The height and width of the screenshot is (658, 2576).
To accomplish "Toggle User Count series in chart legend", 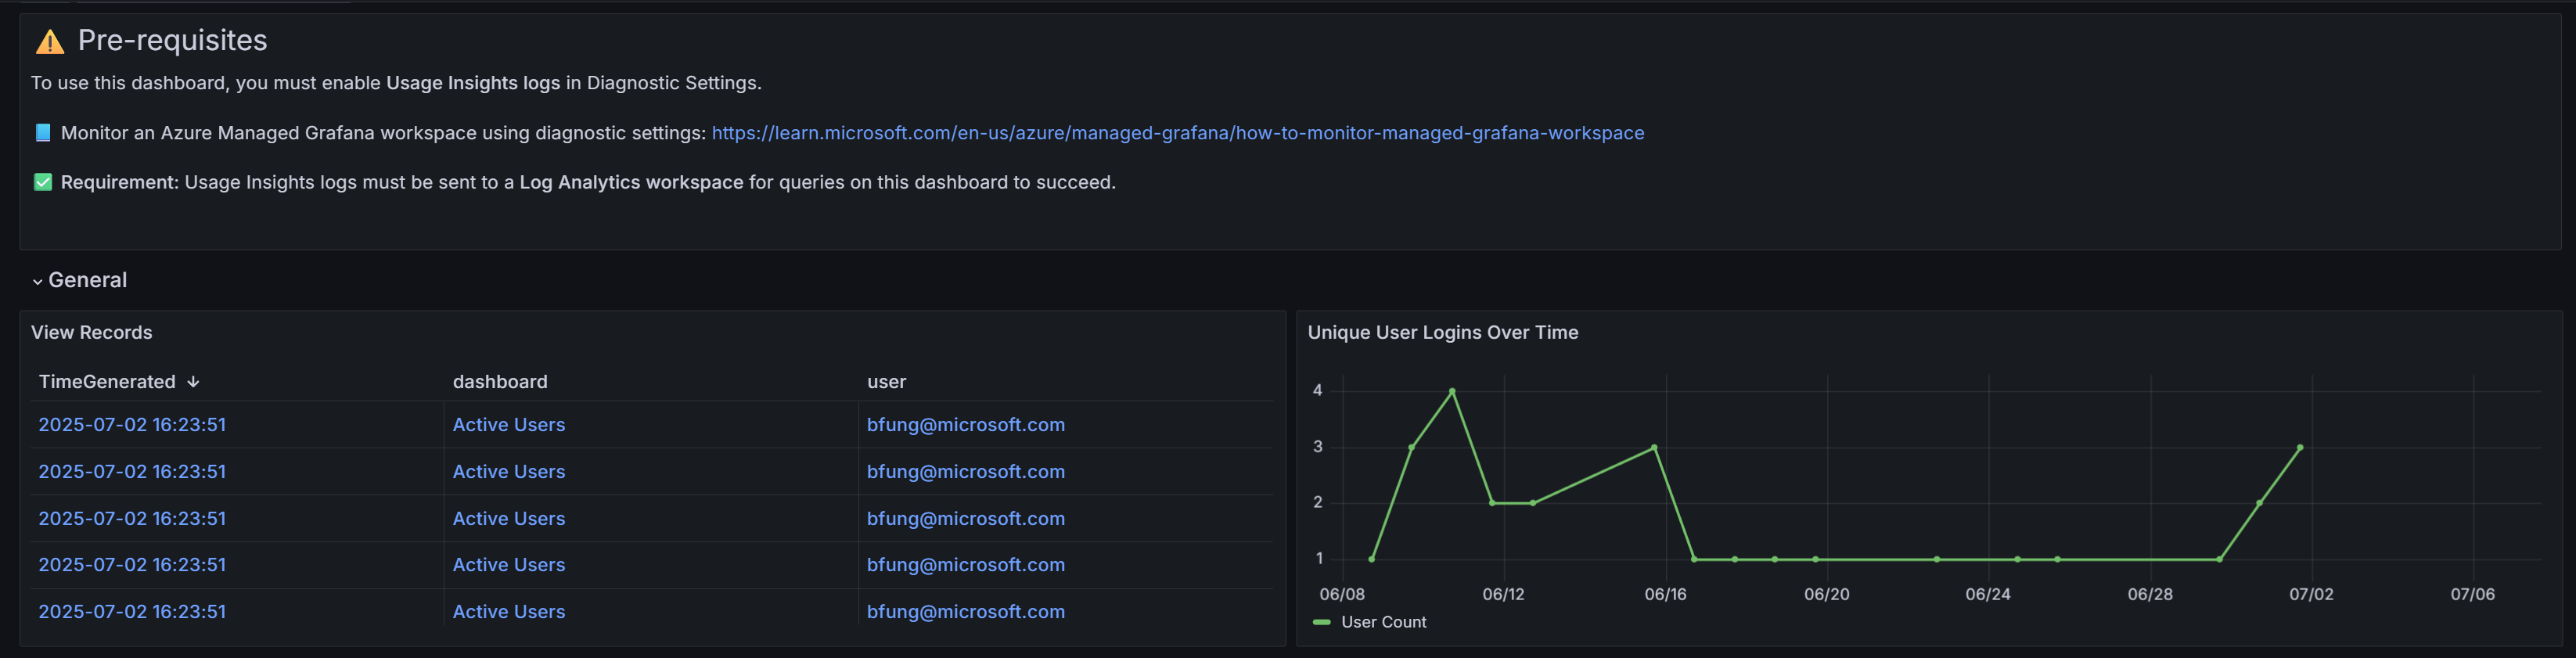I will [x=1383, y=622].
